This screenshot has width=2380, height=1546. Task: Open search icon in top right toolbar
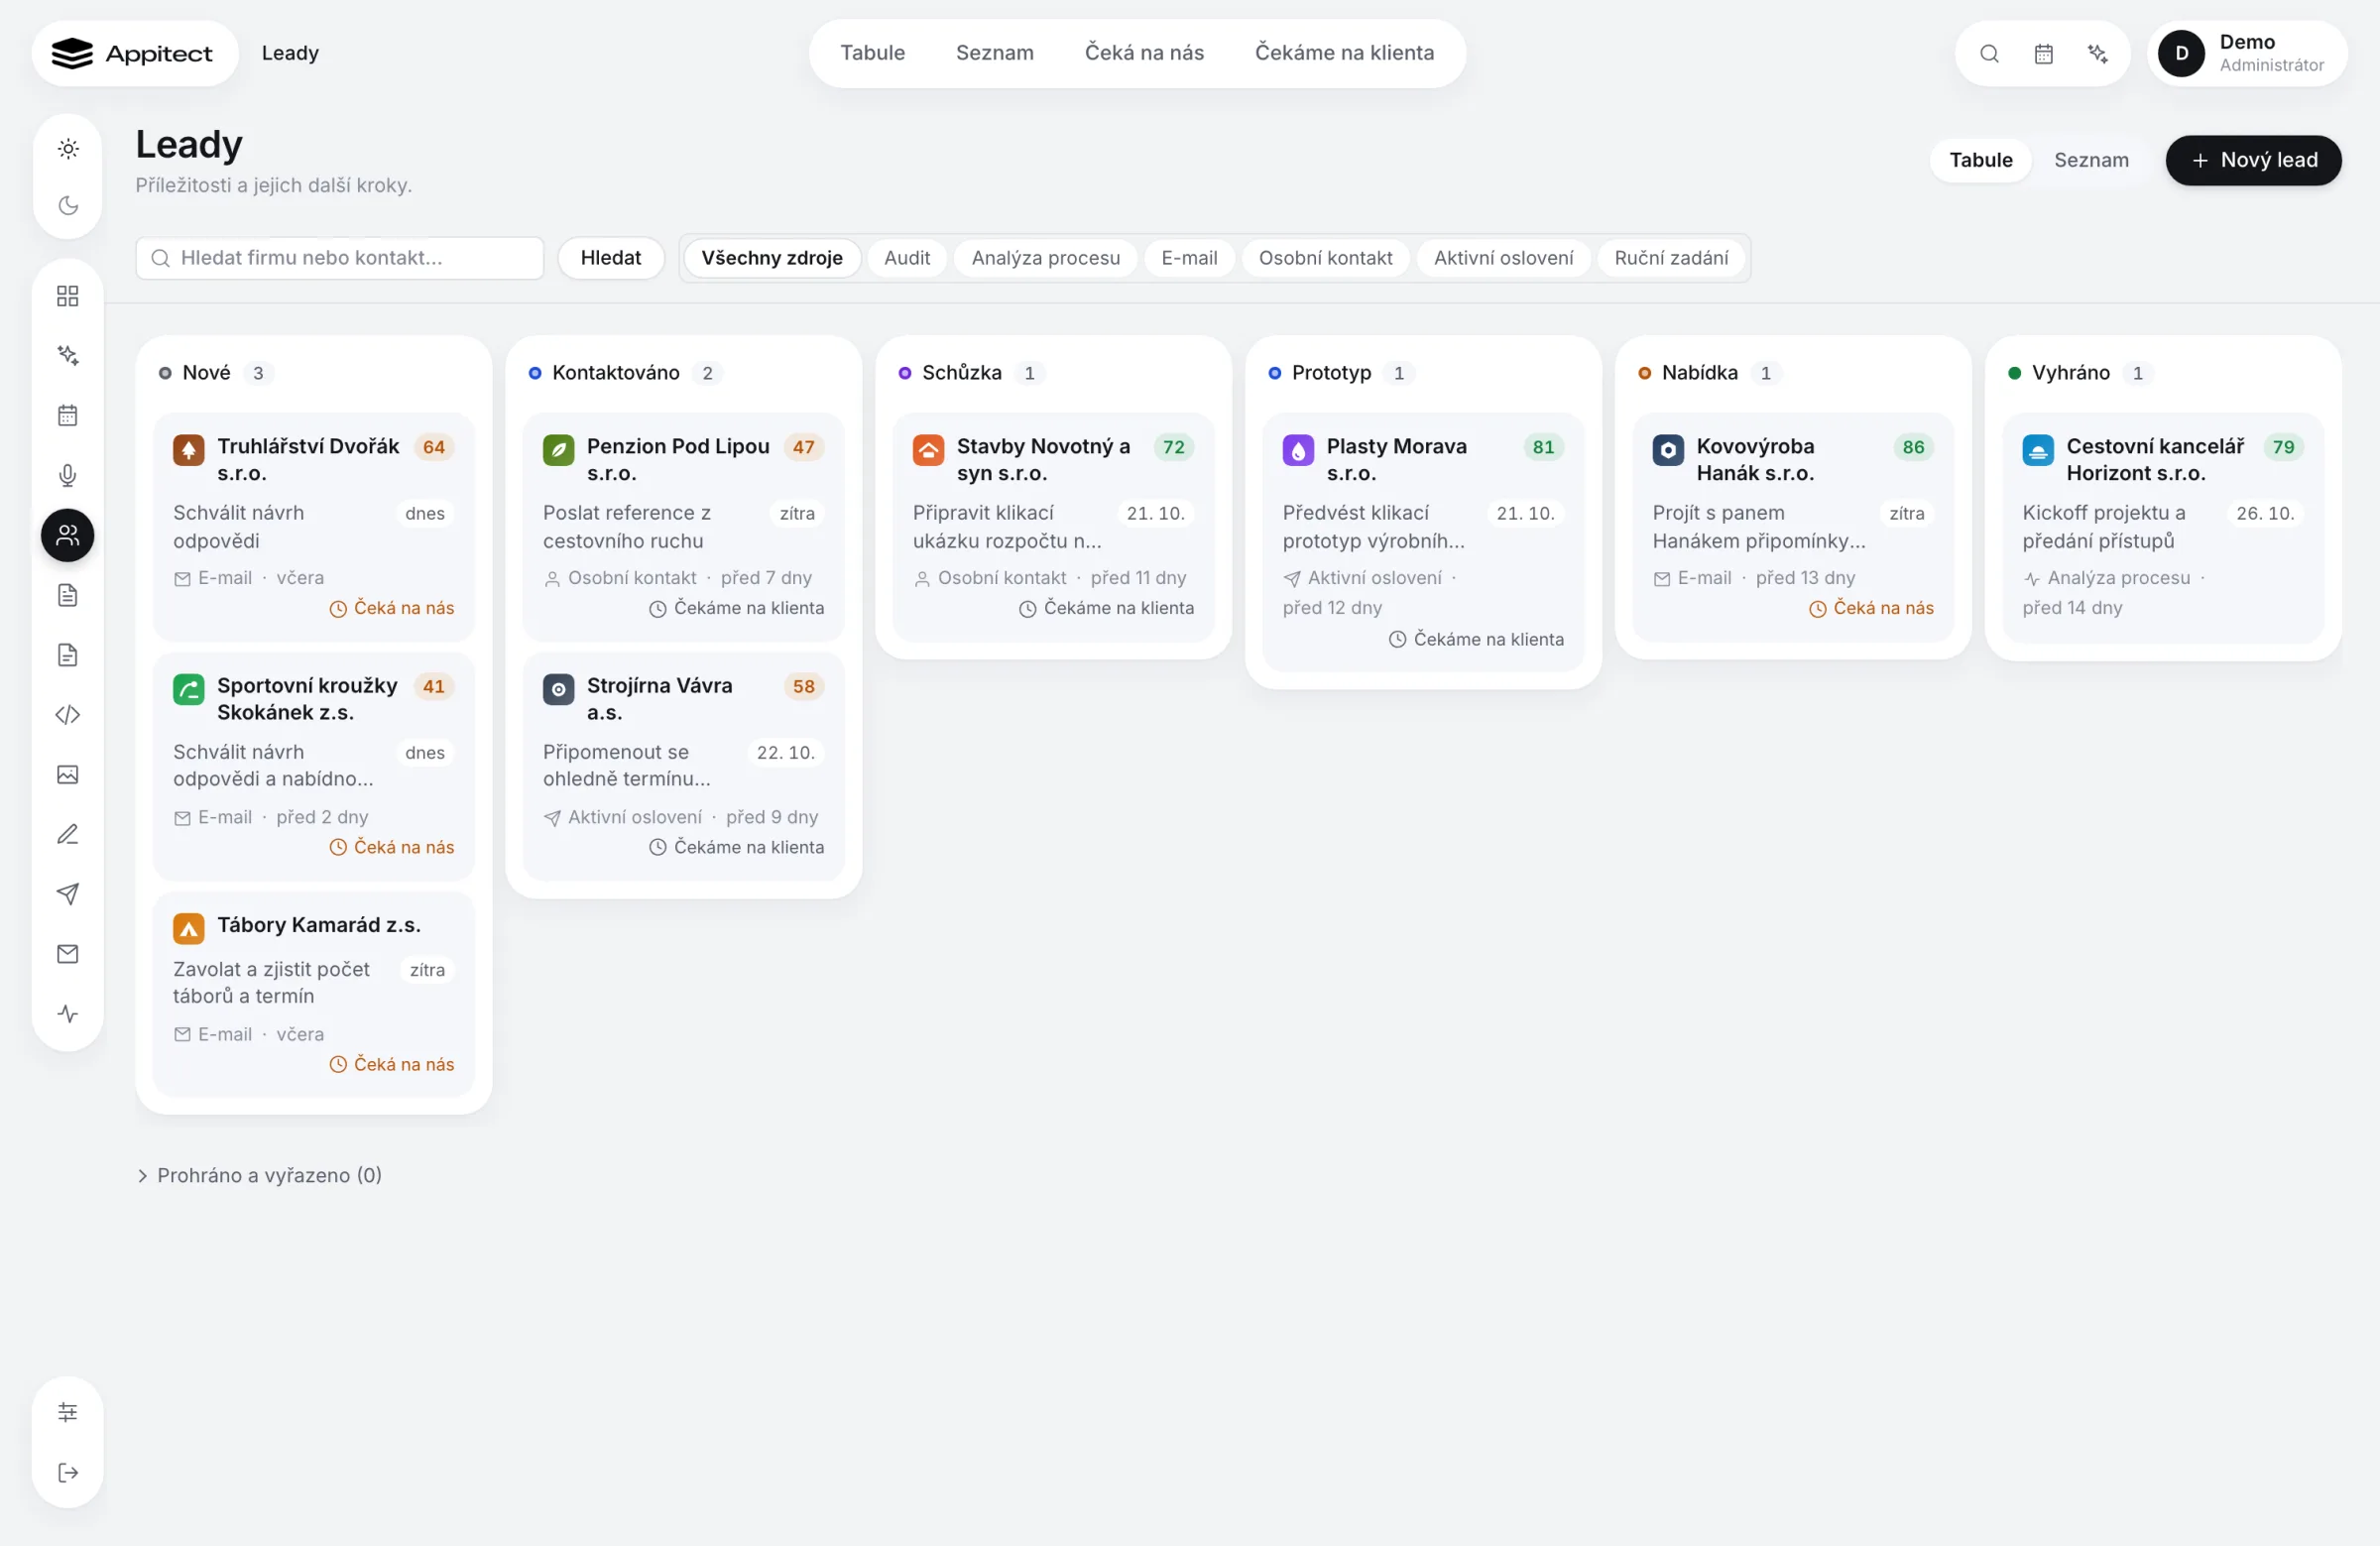1989,53
